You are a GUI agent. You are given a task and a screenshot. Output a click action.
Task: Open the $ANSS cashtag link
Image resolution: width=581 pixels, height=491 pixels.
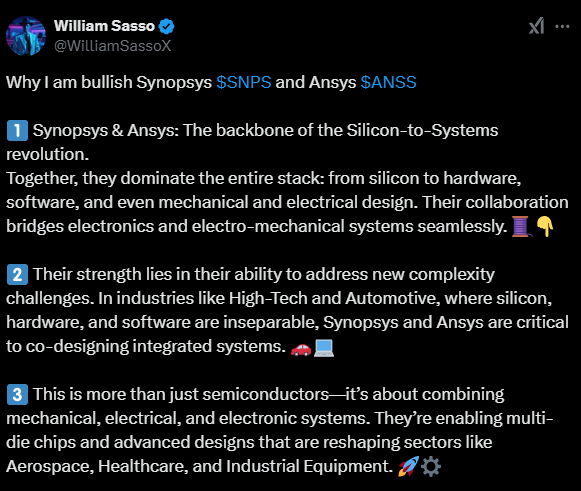coord(389,82)
